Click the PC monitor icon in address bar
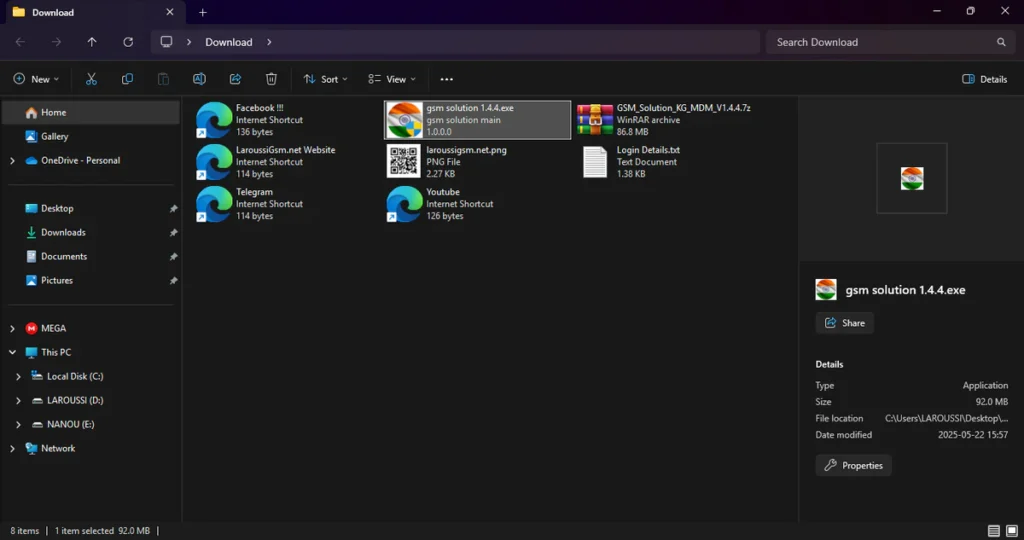The width and height of the screenshot is (1024, 540). coord(167,42)
